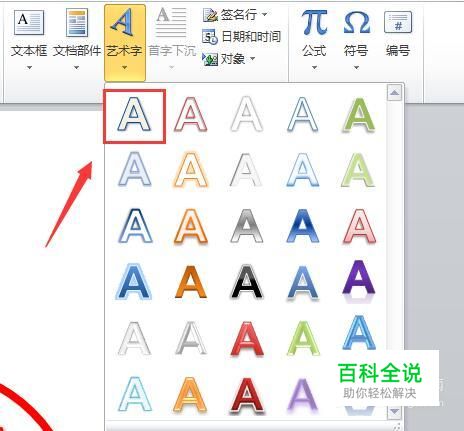Click the 文本框 (Text Box) icon

tap(29, 23)
